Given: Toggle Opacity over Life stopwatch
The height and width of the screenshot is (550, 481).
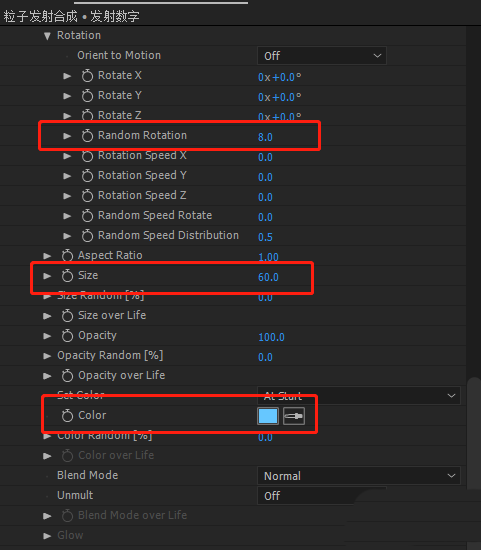Looking at the screenshot, I should tap(67, 376).
